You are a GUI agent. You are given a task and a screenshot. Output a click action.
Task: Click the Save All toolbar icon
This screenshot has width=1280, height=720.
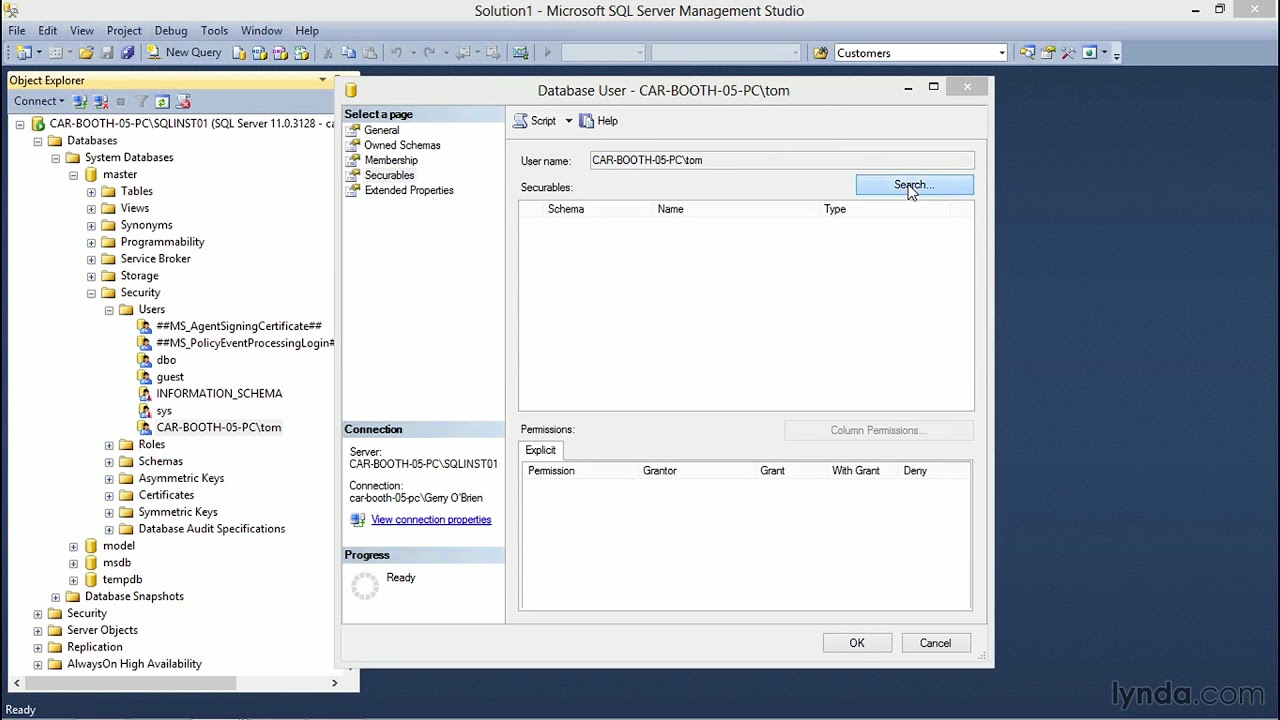pyautogui.click(x=128, y=53)
